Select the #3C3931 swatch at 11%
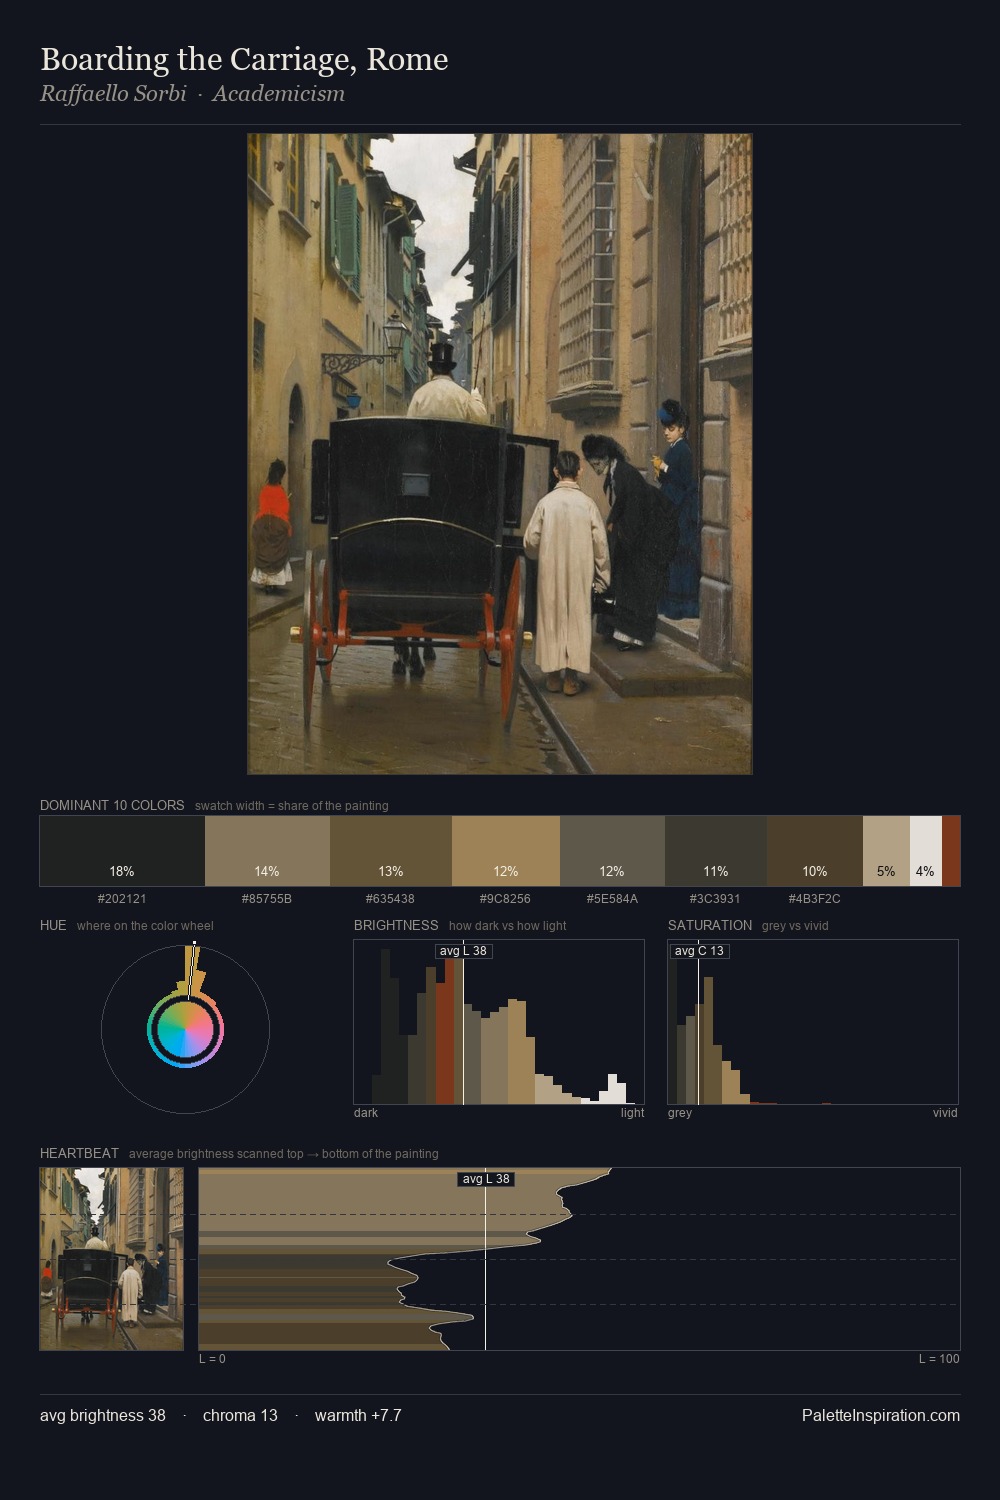This screenshot has width=1000, height=1500. 716,851
